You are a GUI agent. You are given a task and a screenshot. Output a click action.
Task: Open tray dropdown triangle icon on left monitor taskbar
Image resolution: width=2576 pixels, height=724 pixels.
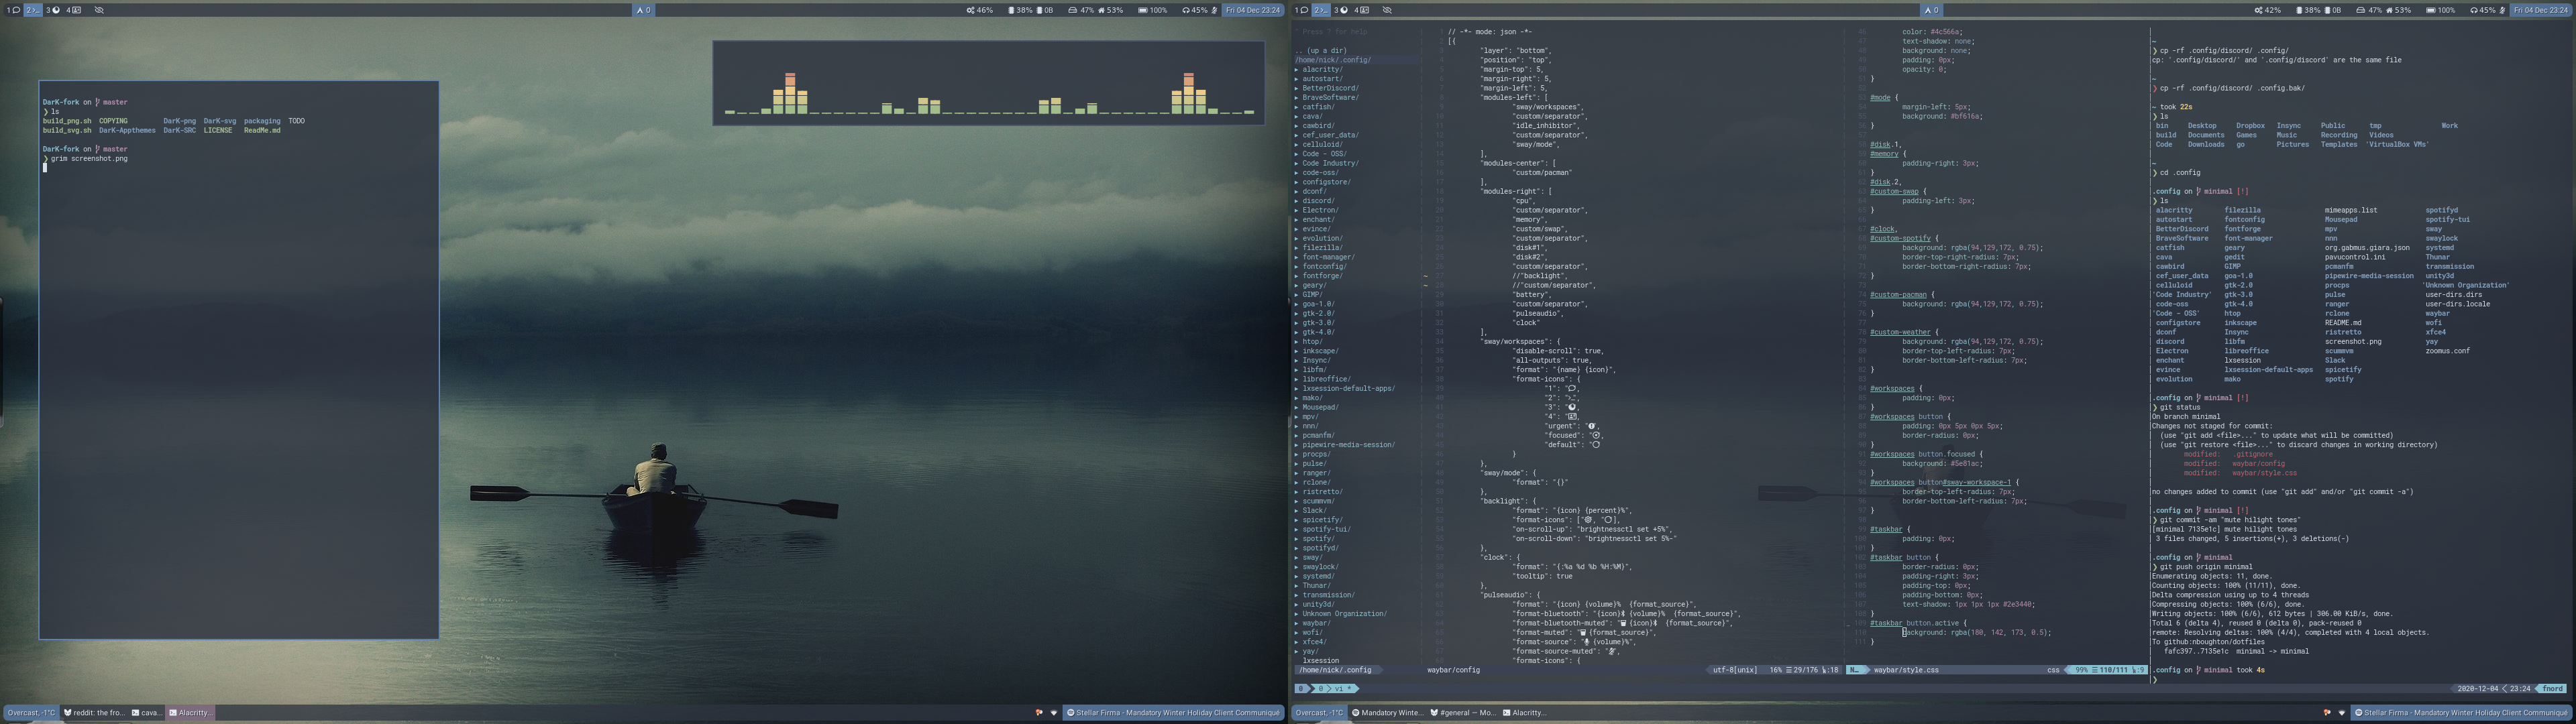point(1053,713)
